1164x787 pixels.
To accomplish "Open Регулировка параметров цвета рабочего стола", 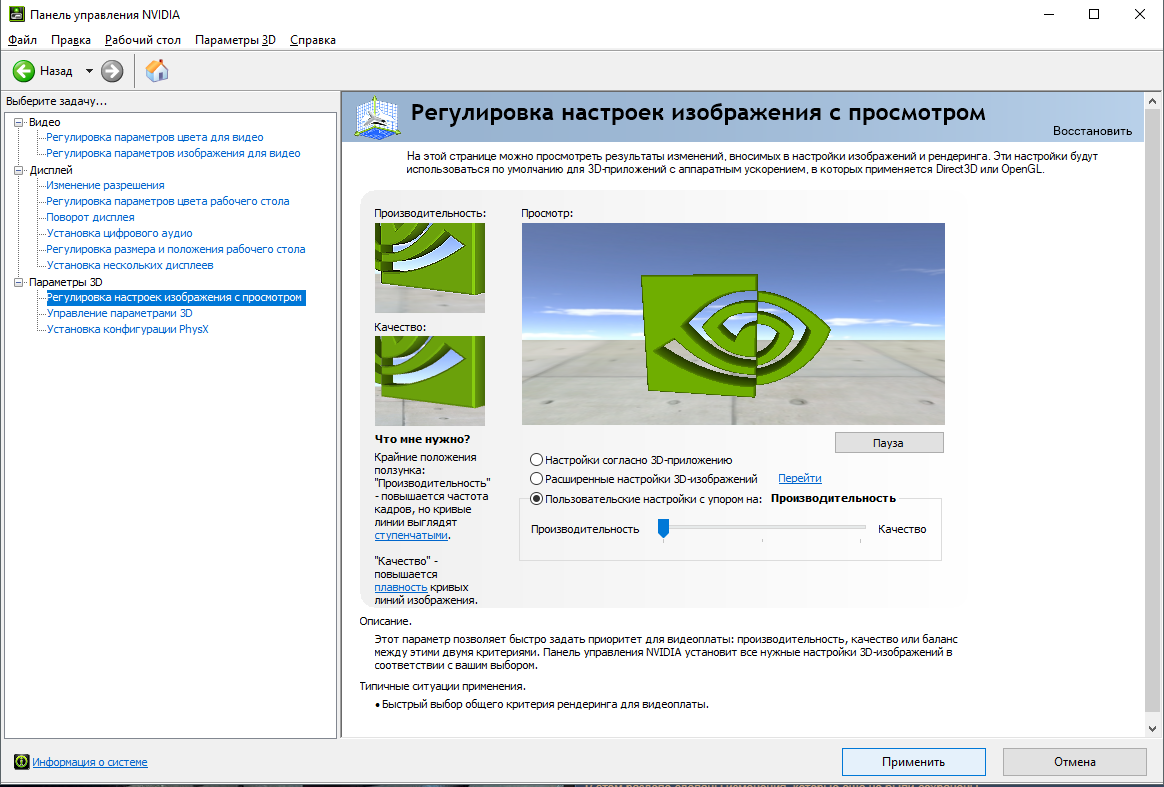I will point(168,201).
